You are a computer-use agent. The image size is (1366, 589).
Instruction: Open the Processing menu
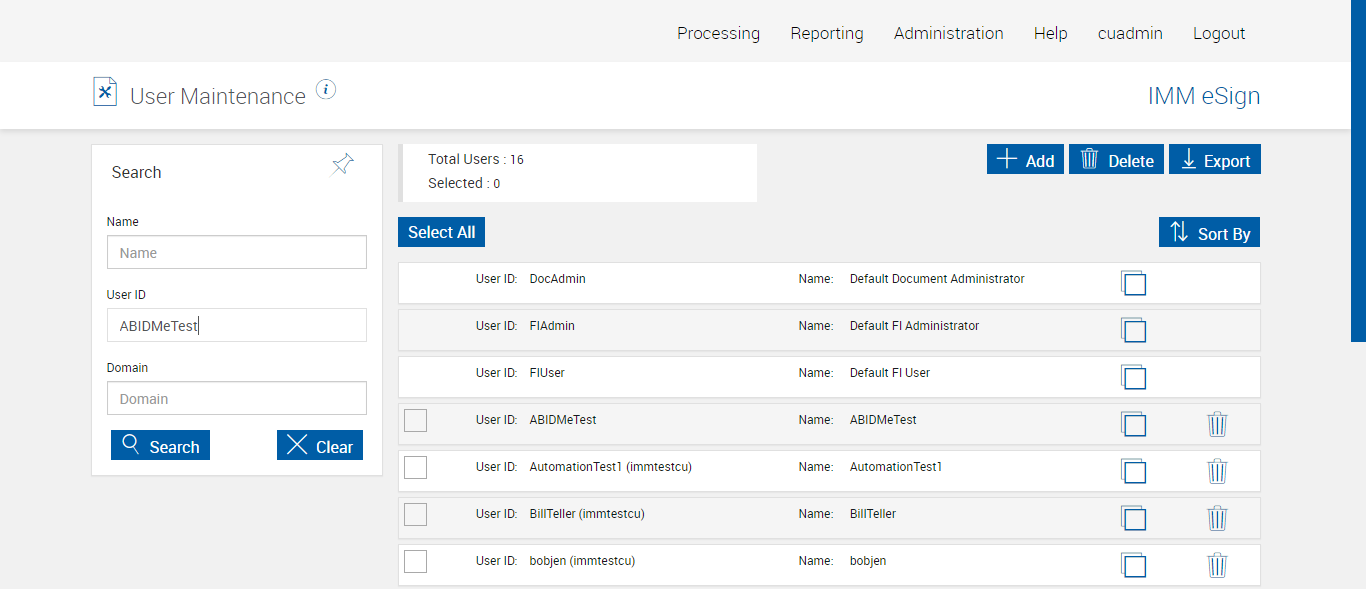(718, 33)
